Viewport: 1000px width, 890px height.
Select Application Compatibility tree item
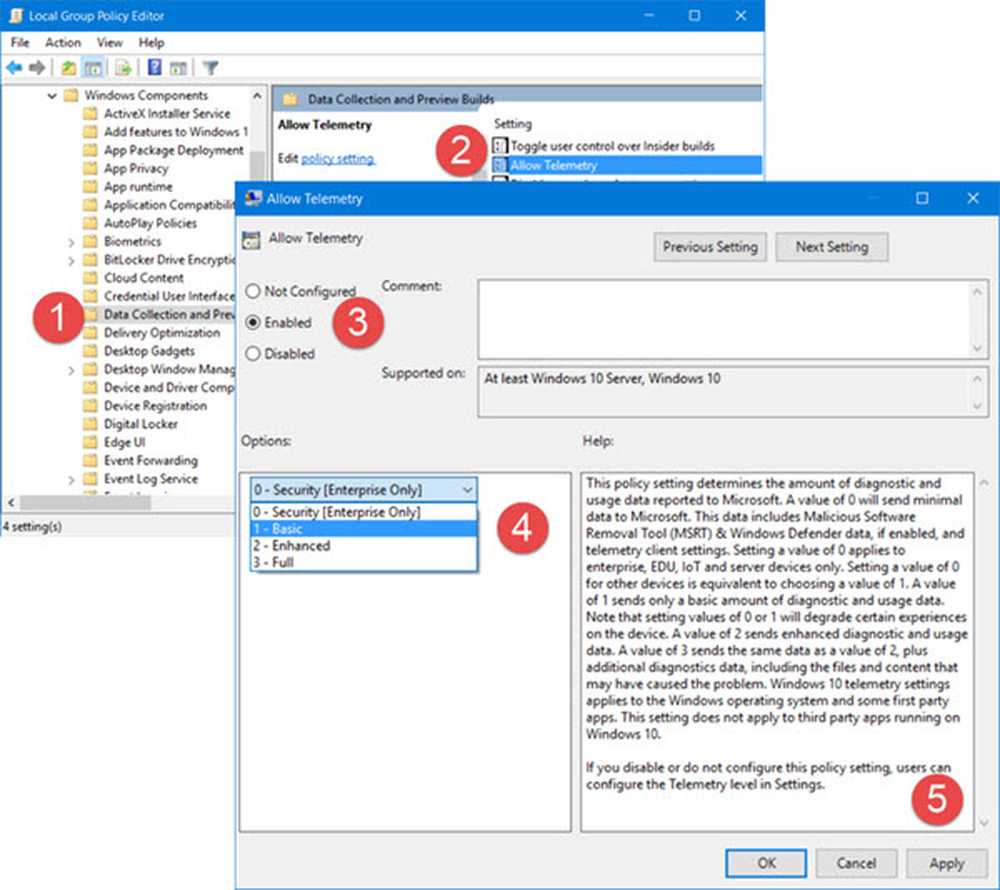coord(169,205)
